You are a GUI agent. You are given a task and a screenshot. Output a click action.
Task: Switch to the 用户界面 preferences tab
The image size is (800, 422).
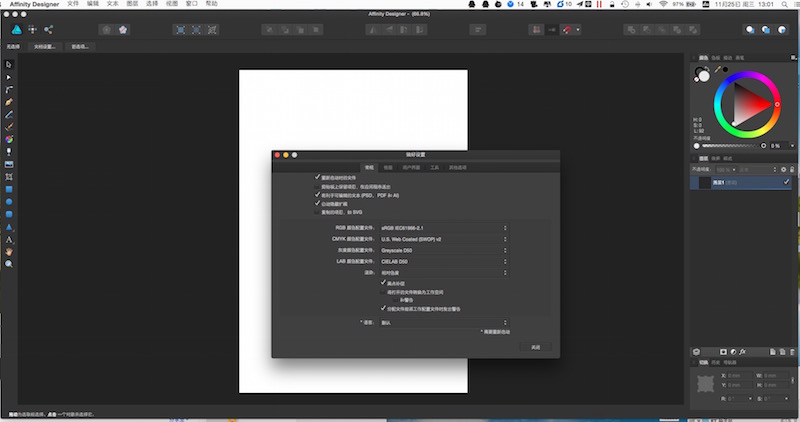410,167
